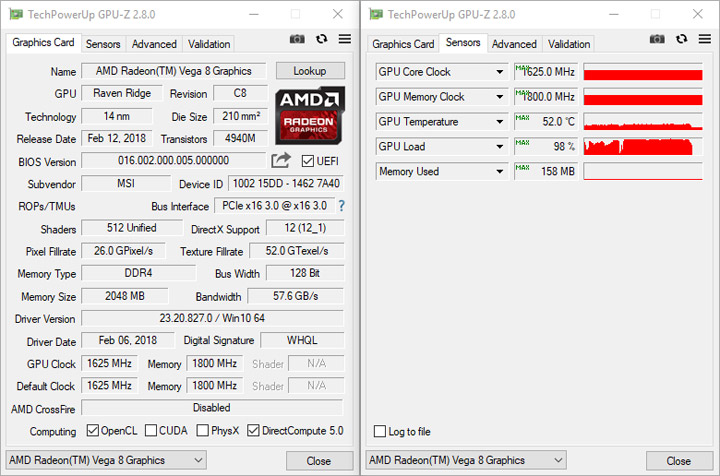Open GPU selector dropdown in Sensors window
Image resolution: width=720 pixels, height=476 pixels.
(x=466, y=460)
